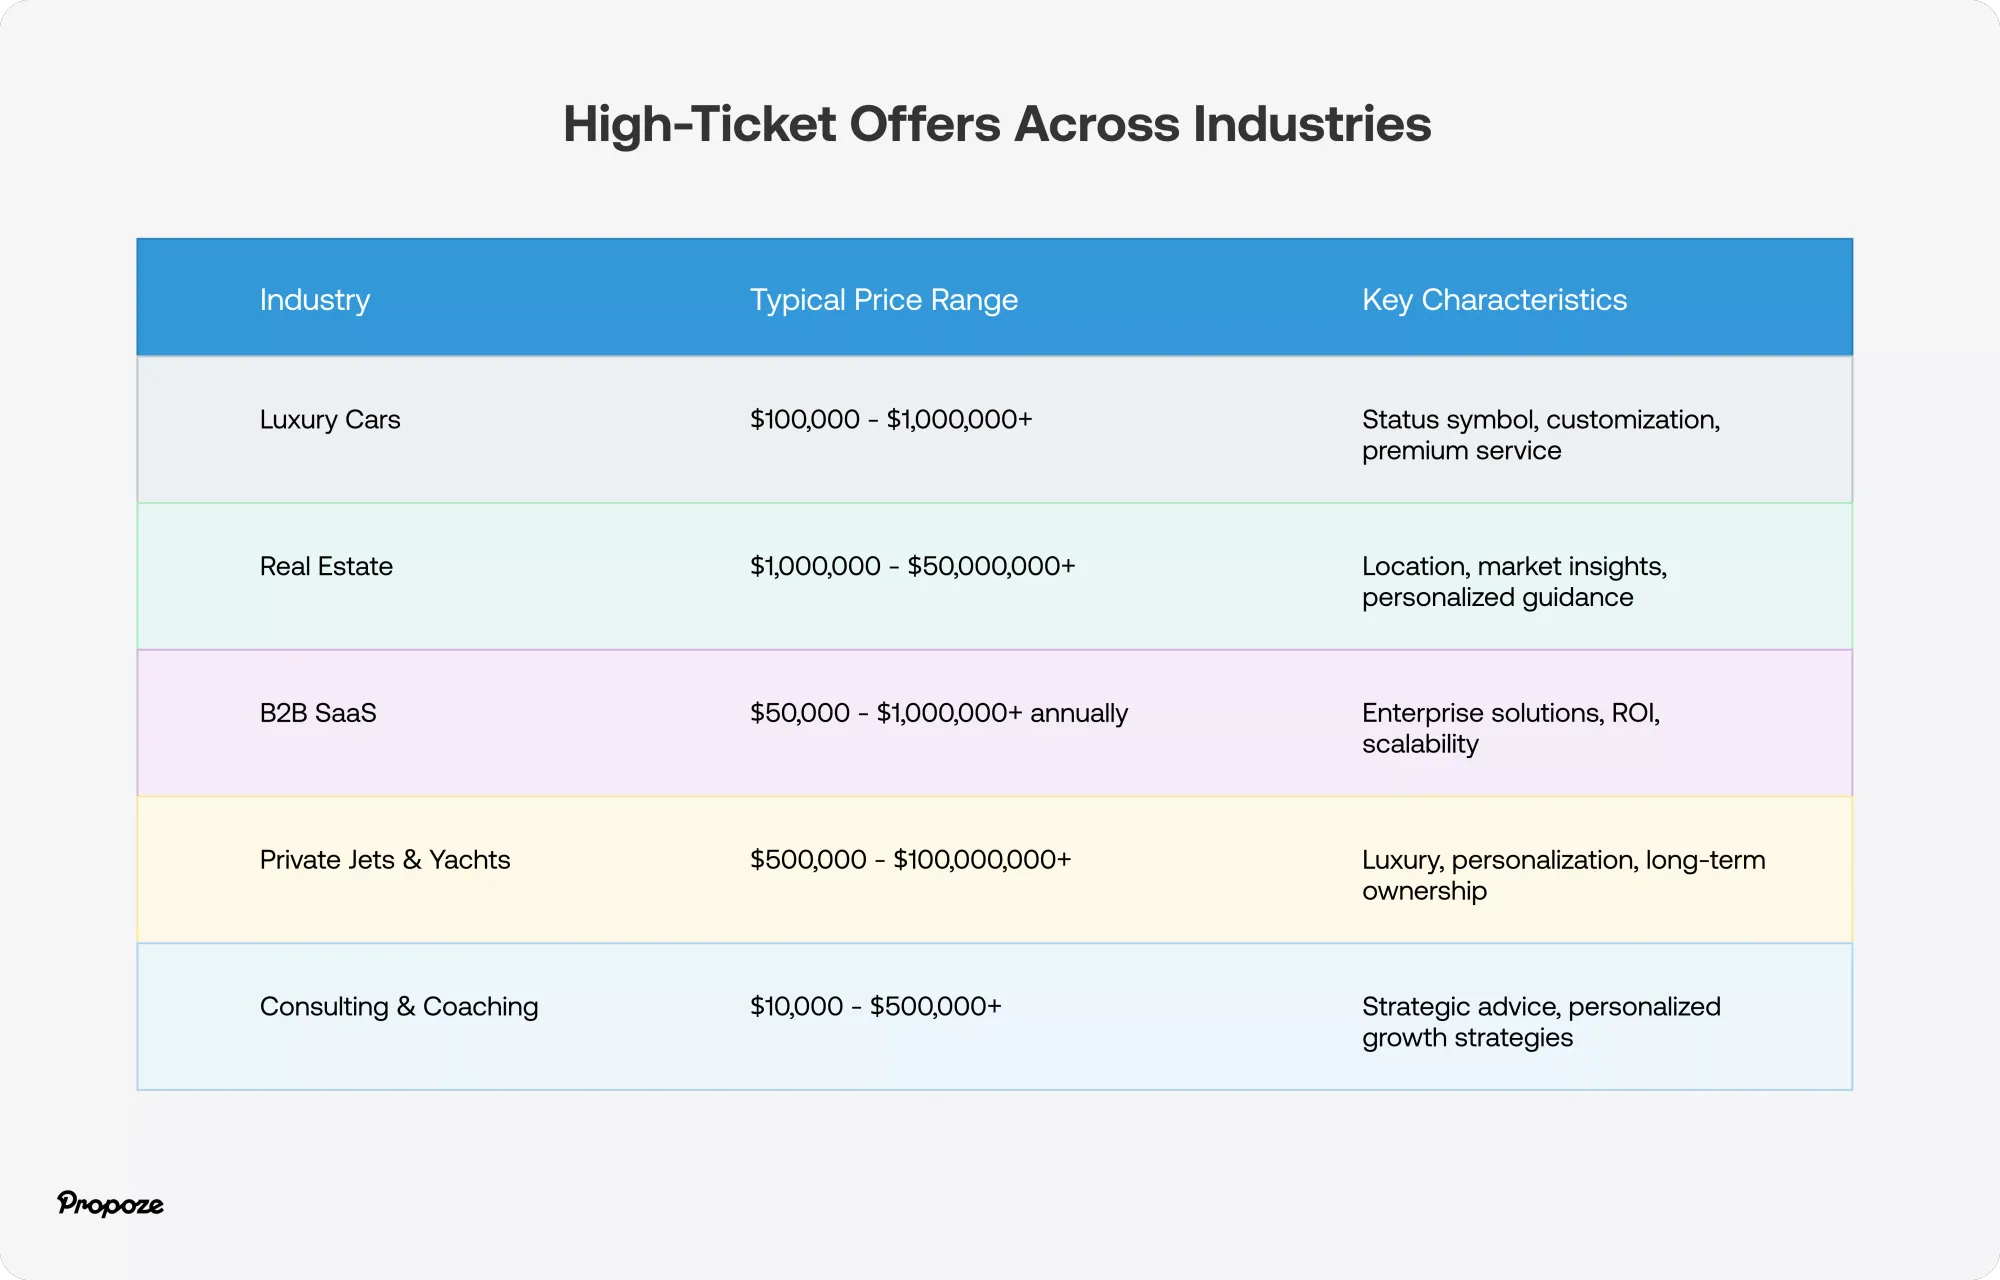2000x1280 pixels.
Task: Select the 'Industry' column header
Action: pos(315,300)
